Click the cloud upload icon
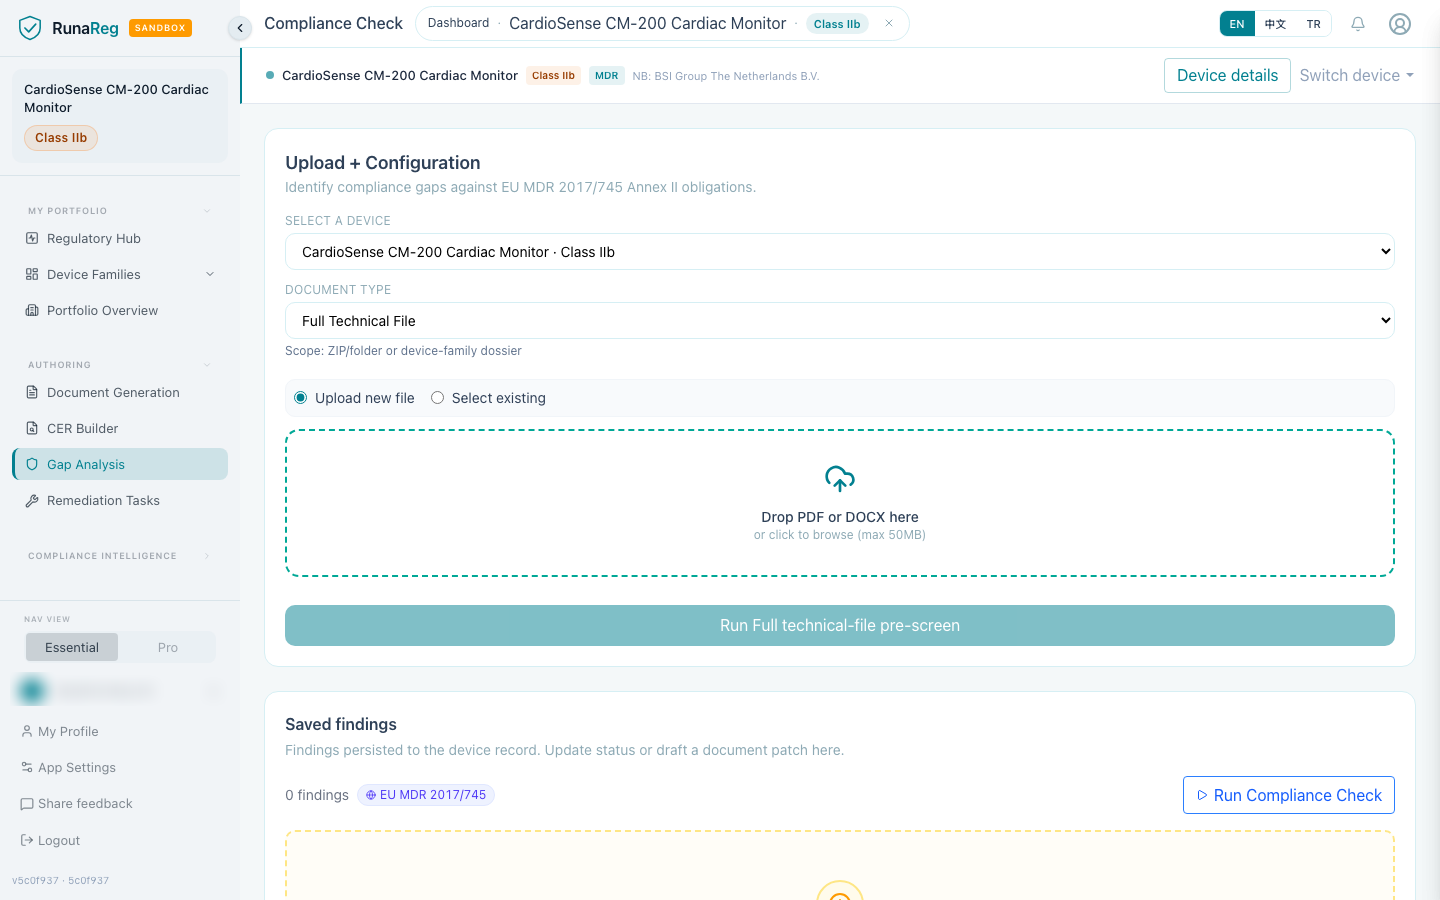Image resolution: width=1440 pixels, height=900 pixels. pyautogui.click(x=840, y=479)
